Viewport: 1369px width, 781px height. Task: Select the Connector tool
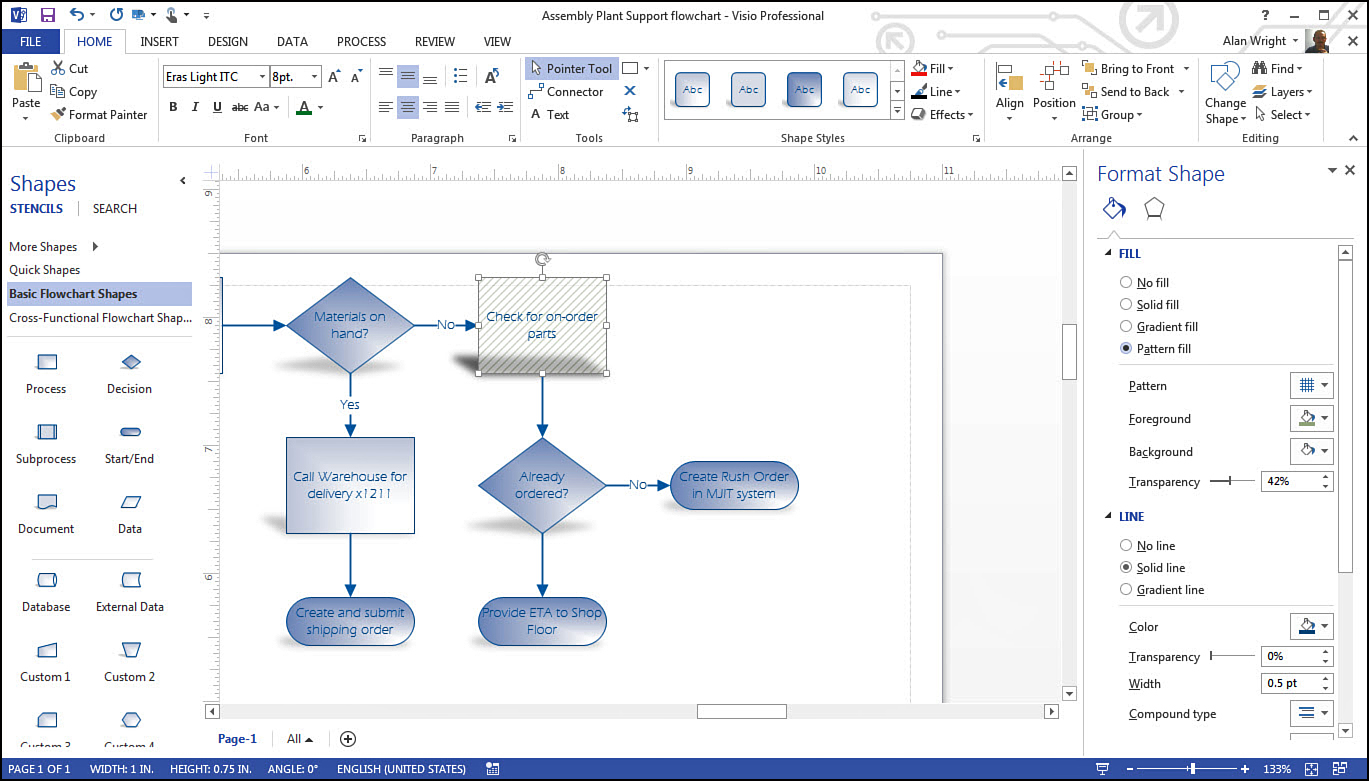coord(566,92)
